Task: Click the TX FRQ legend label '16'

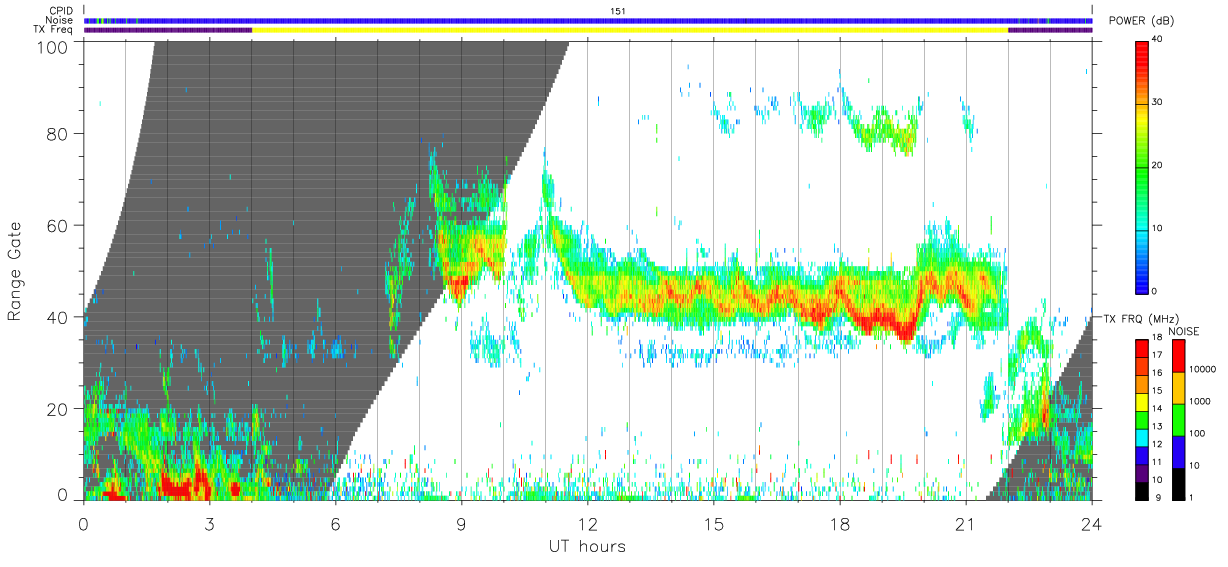Action: pyautogui.click(x=1158, y=375)
